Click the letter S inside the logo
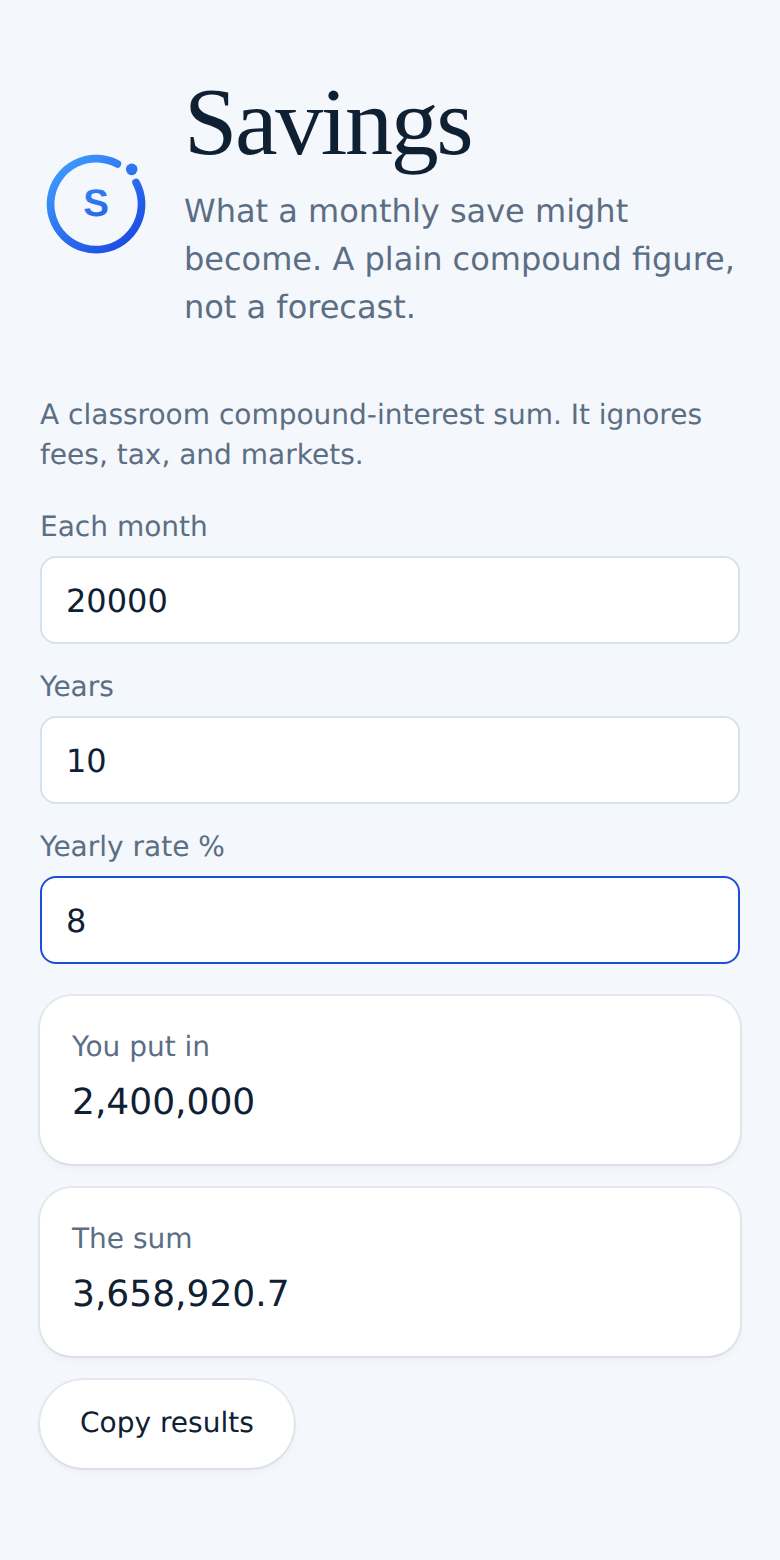The height and width of the screenshot is (1560, 780). [x=96, y=203]
